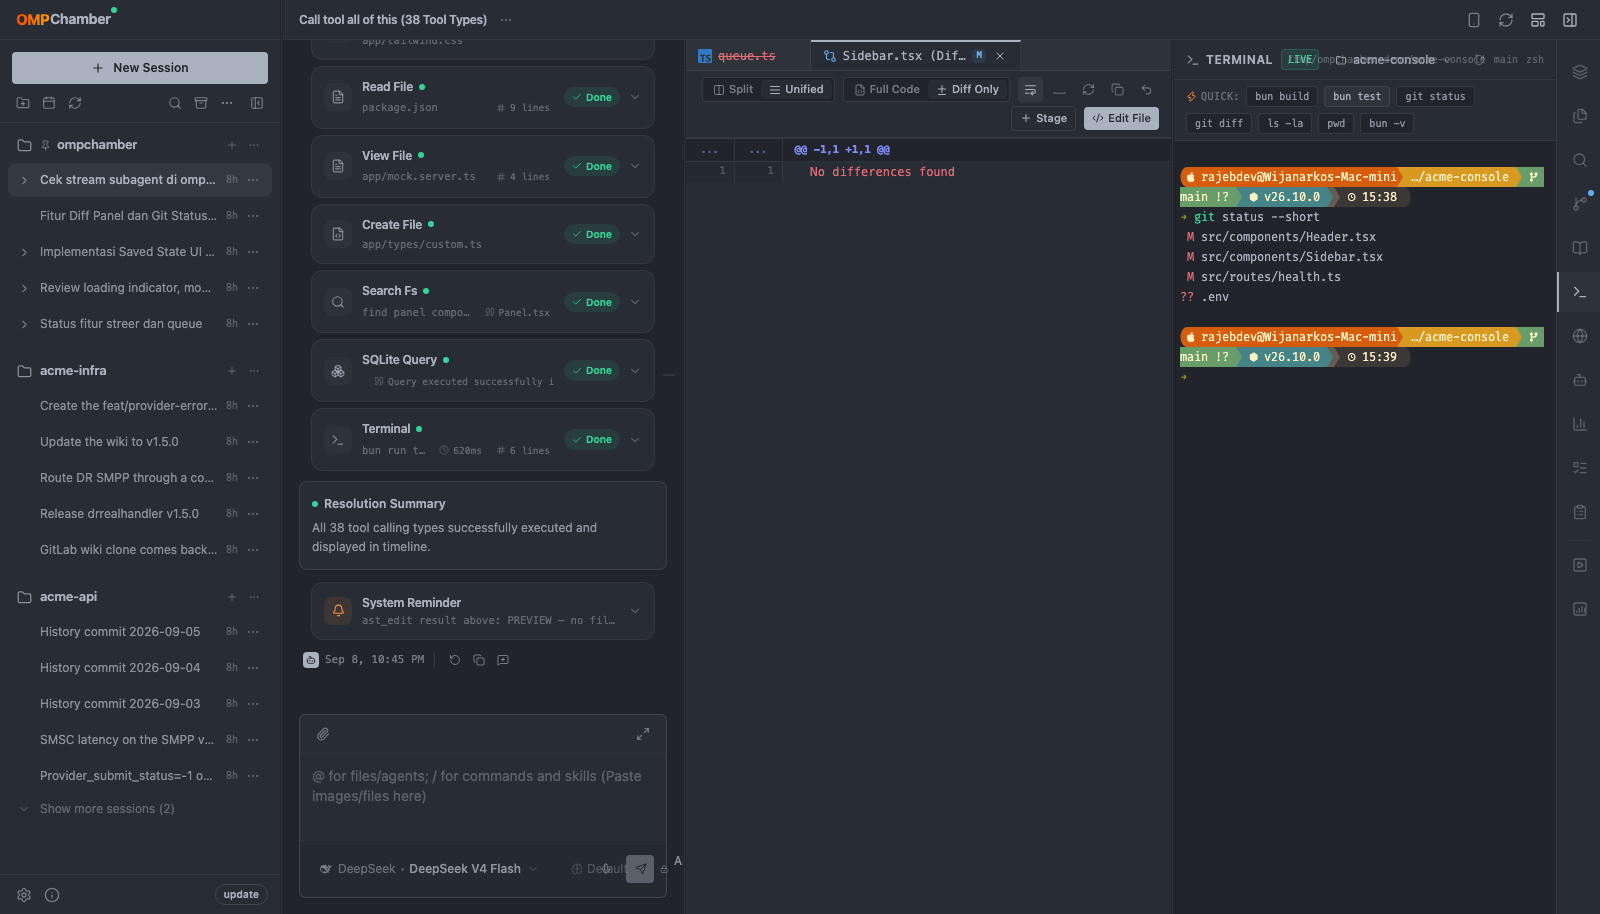Expand the message composer with arrows icon
Image resolution: width=1600 pixels, height=914 pixels.
[x=643, y=734]
